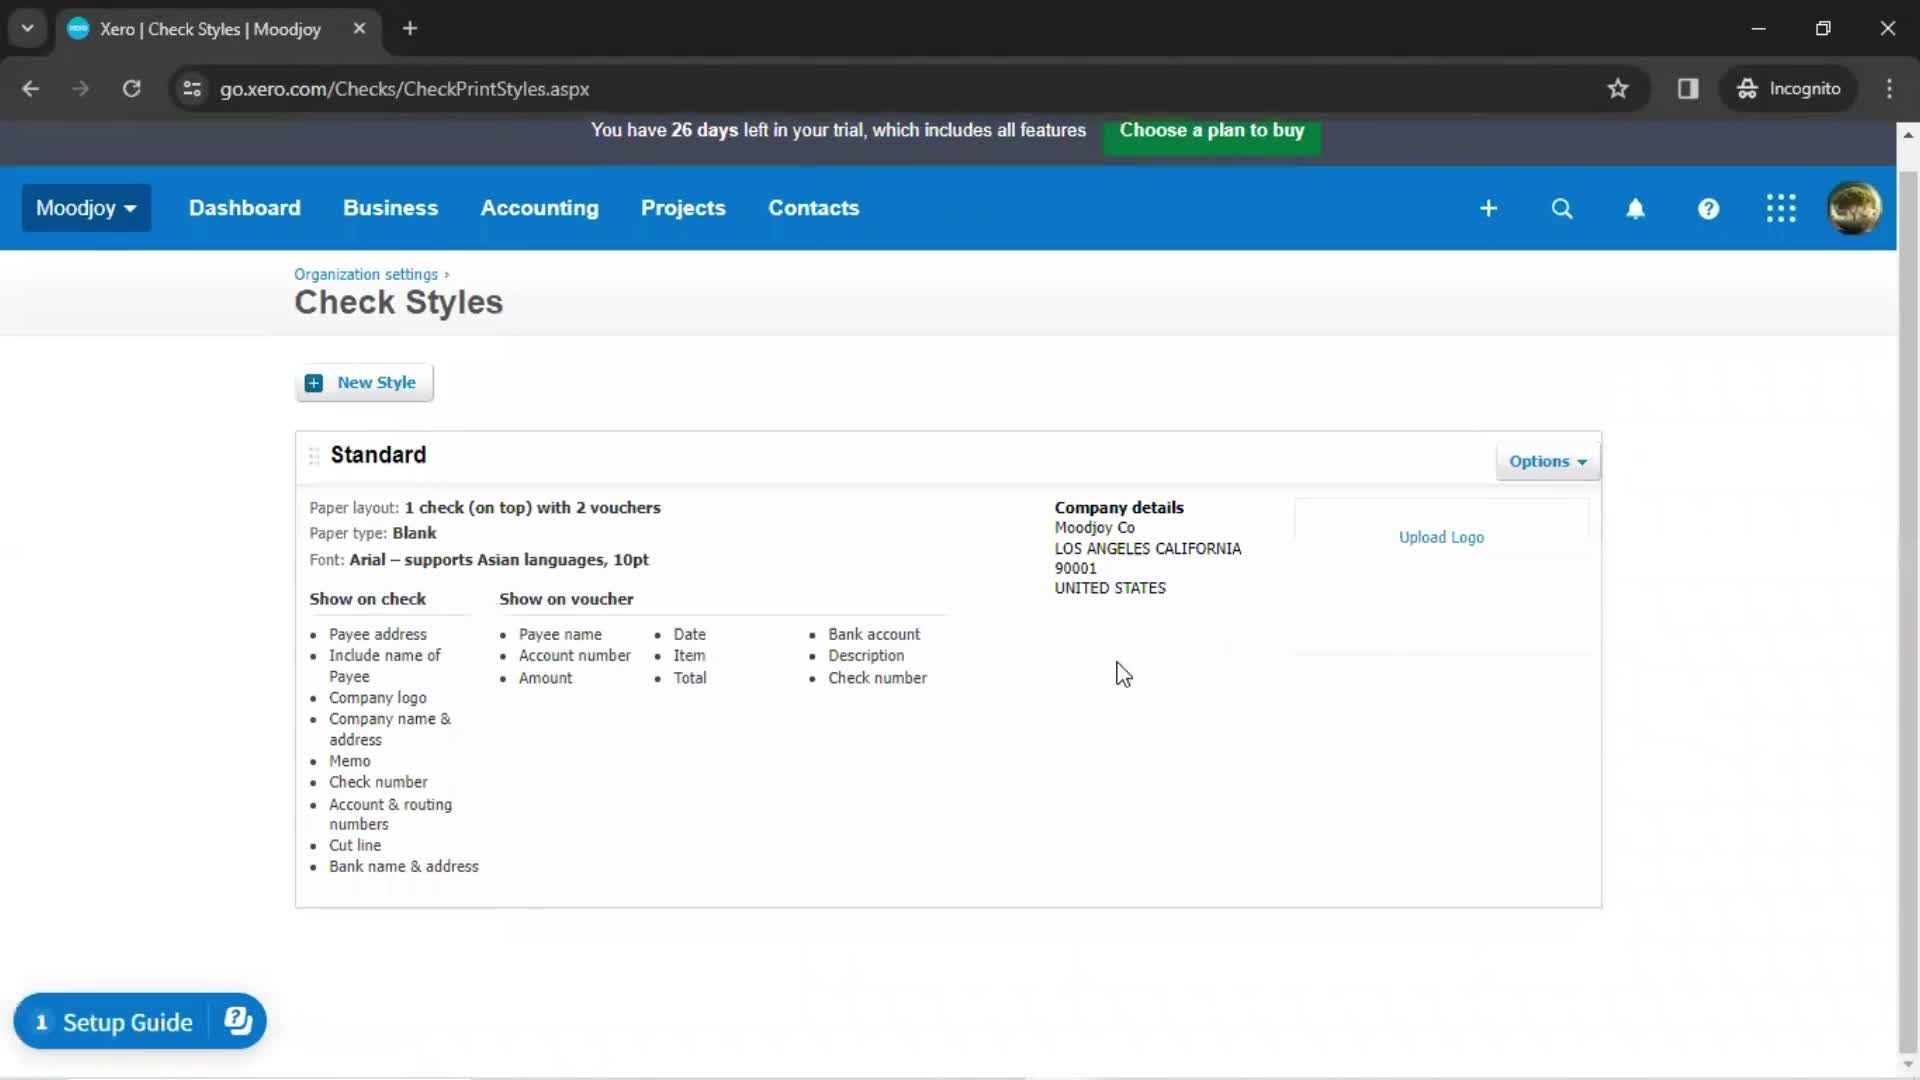The height and width of the screenshot is (1080, 1920).
Task: Open the Chrome three-dot menu
Action: point(1889,89)
